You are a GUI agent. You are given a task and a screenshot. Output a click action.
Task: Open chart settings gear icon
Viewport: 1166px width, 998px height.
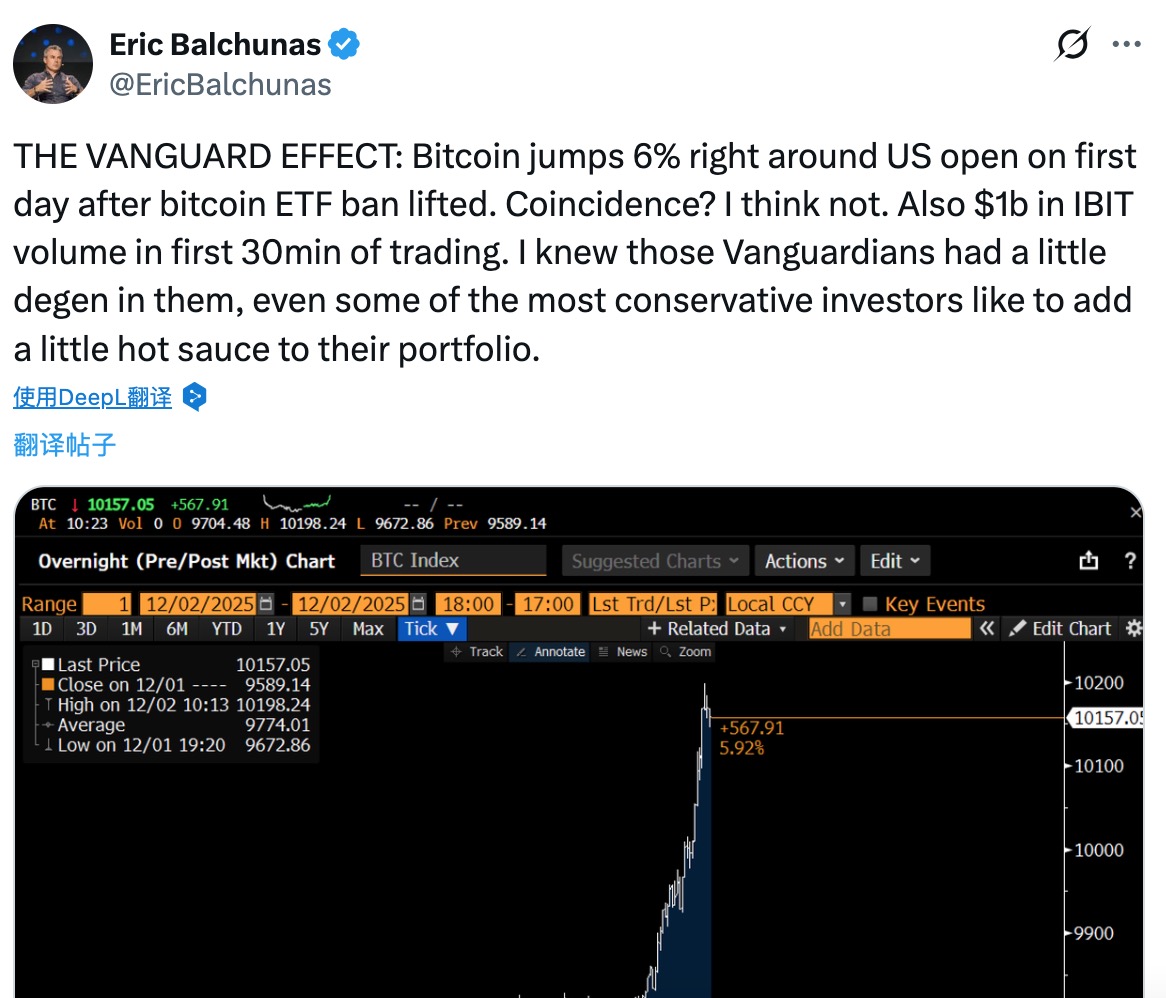1134,629
